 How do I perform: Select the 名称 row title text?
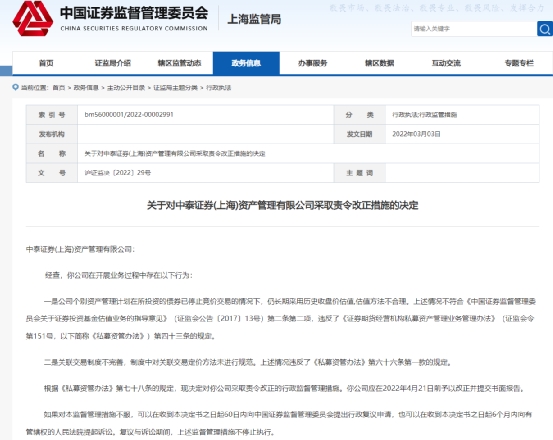click(x=175, y=153)
